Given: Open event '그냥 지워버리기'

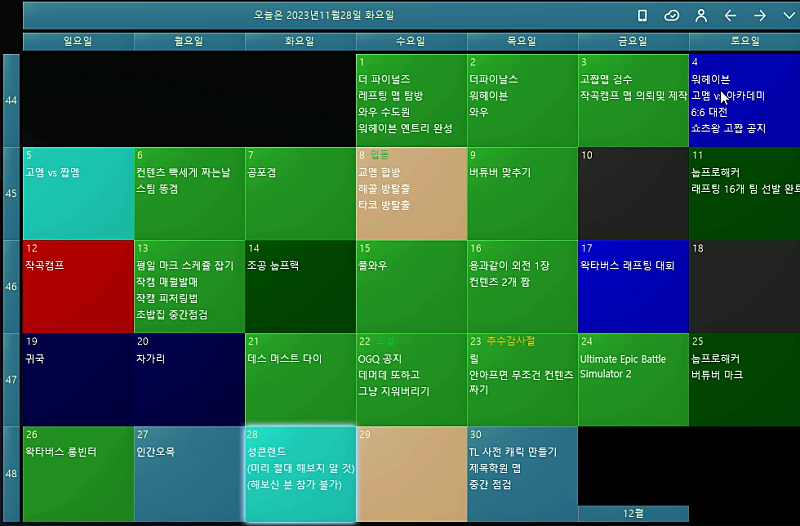Looking at the screenshot, I should pos(394,392).
